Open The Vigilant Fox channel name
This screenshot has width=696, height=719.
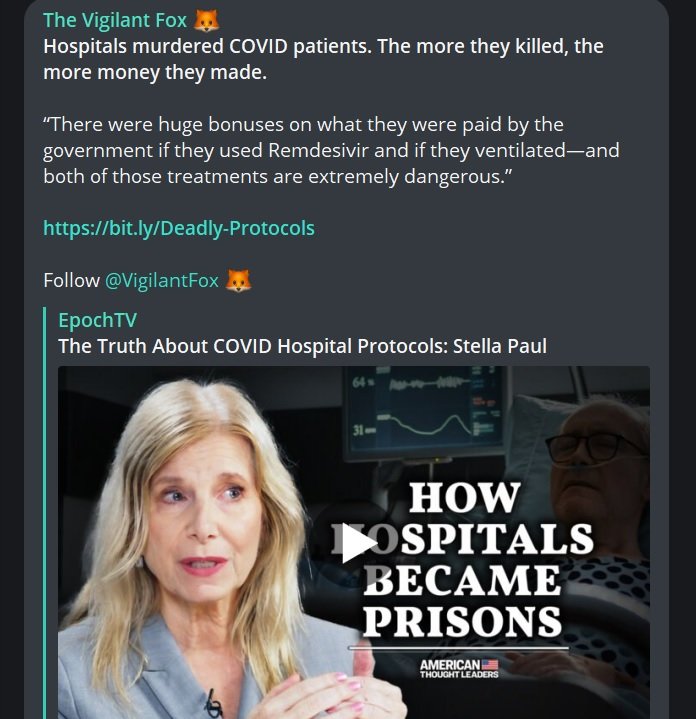pos(115,20)
